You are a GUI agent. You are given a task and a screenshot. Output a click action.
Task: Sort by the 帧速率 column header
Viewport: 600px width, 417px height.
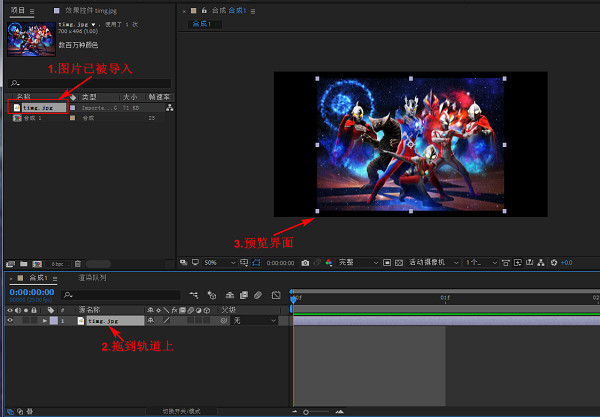point(159,97)
